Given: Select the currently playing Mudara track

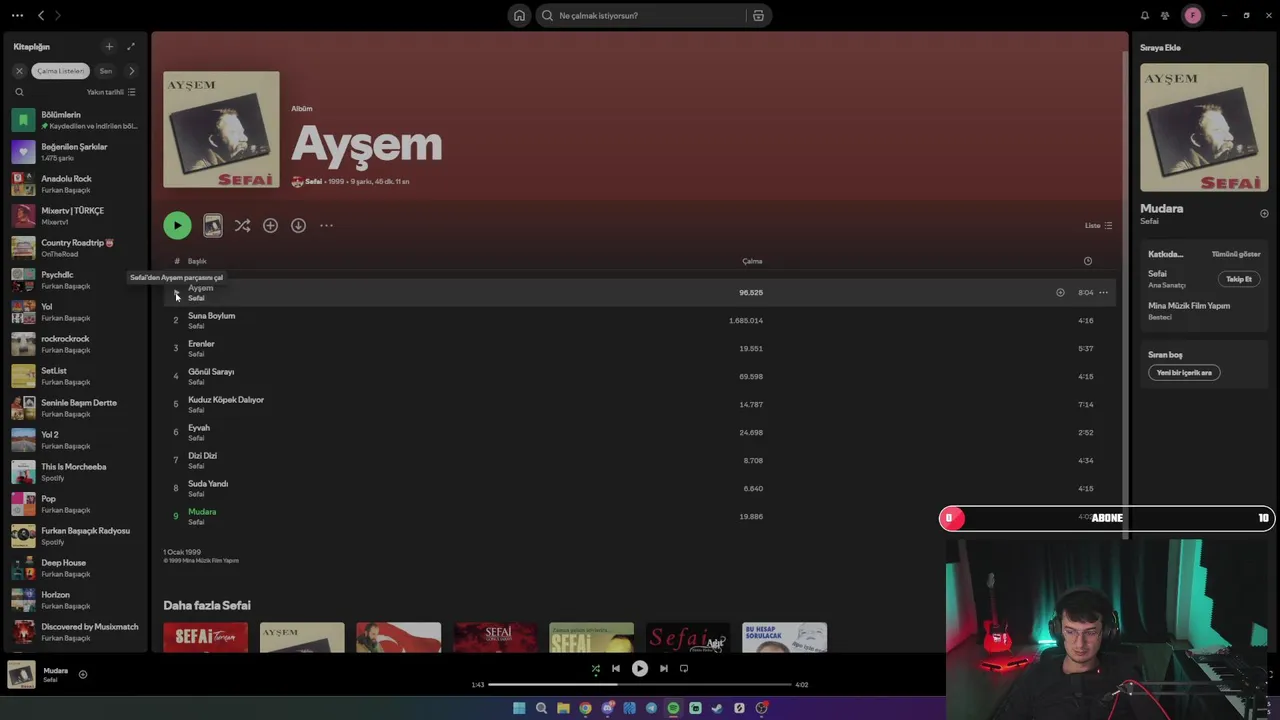Looking at the screenshot, I should [x=640, y=516].
